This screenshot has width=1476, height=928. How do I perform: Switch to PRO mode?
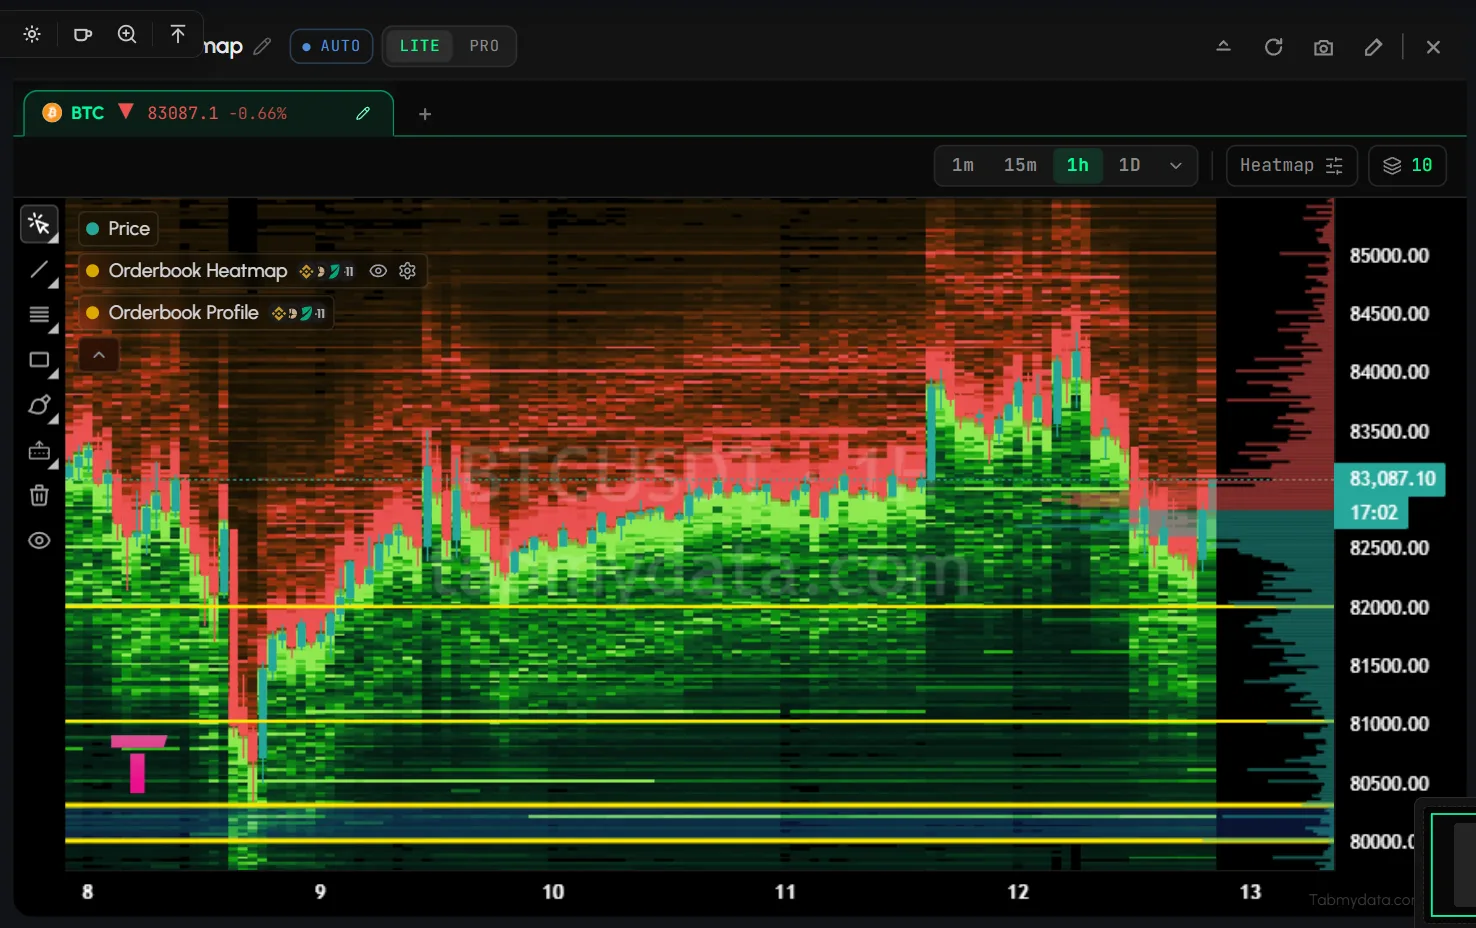pos(484,46)
